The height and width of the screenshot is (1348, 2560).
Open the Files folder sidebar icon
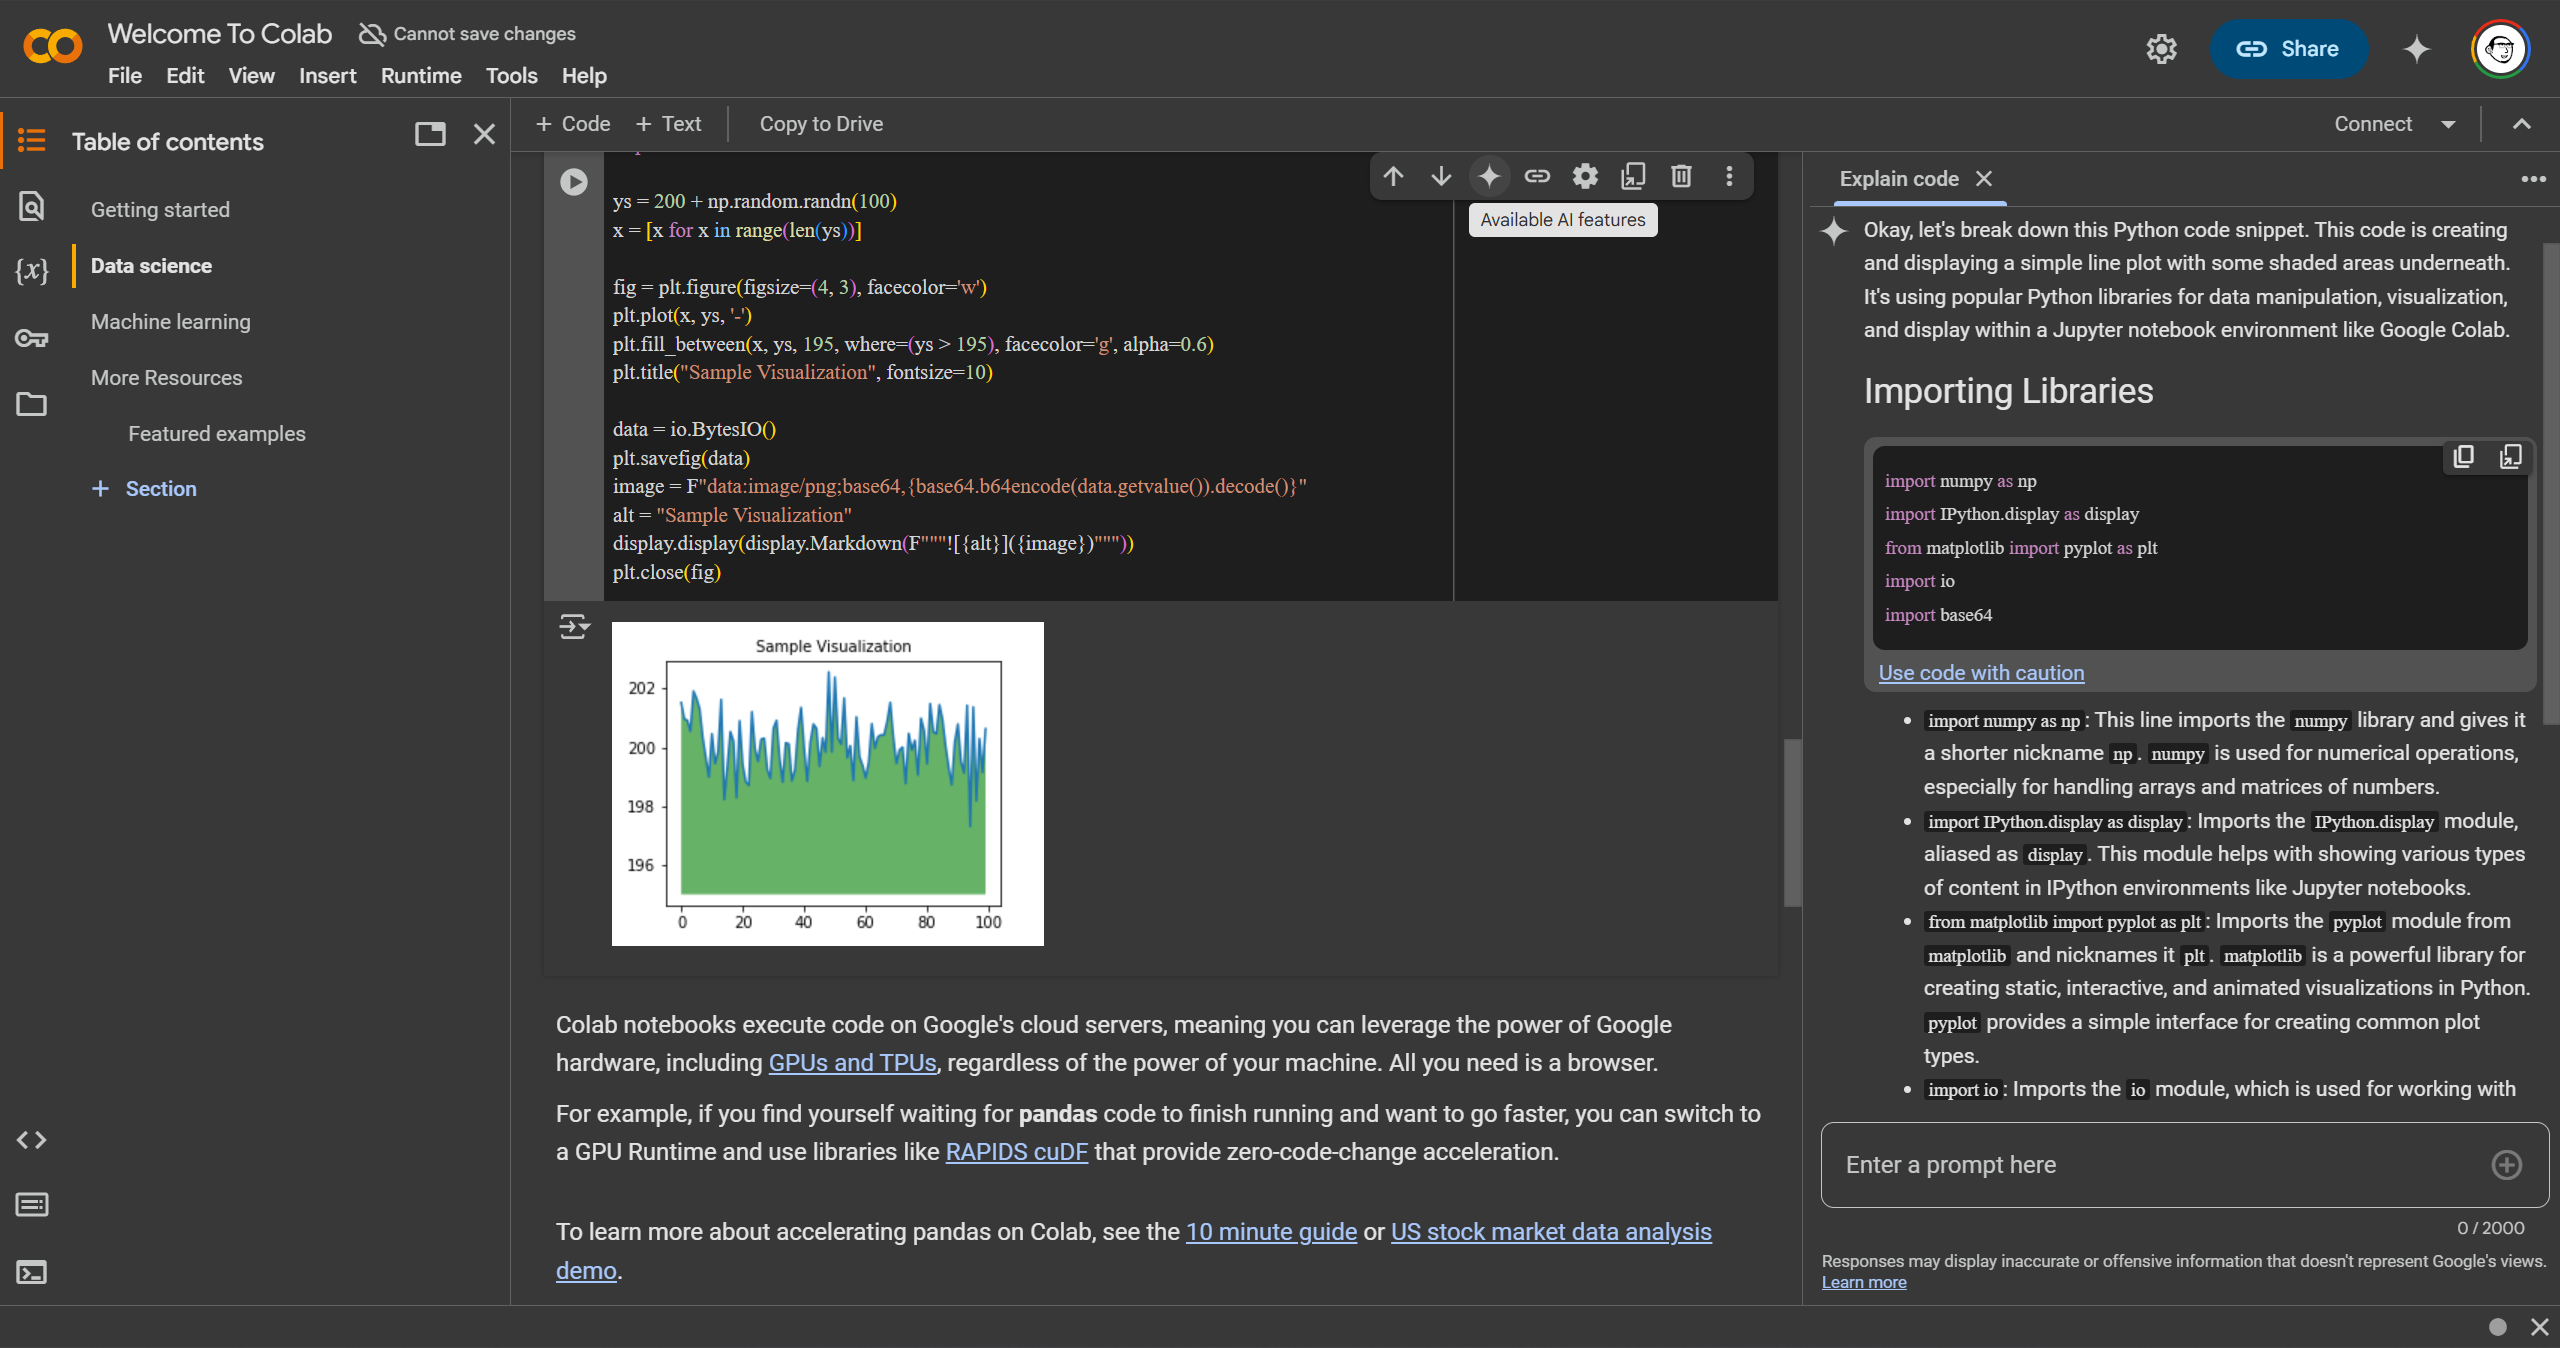(x=31, y=404)
